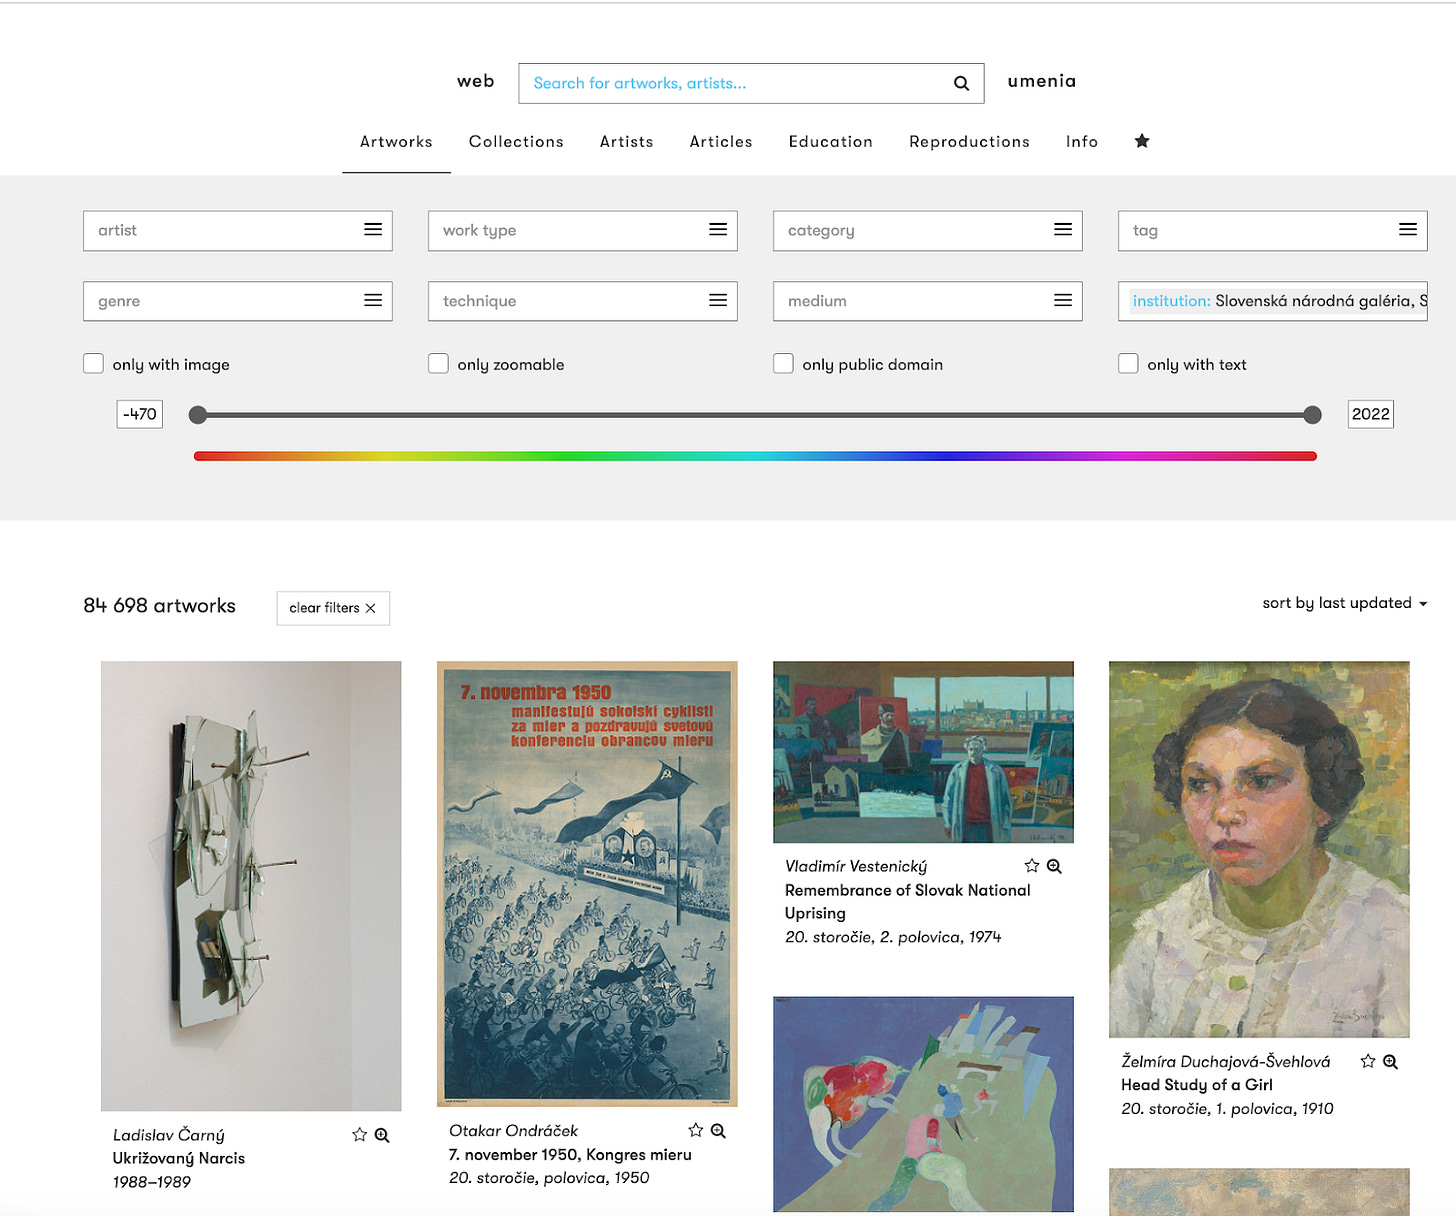
Task: Open 7. november 1950, Kongres mieru title
Action: 571,1154
